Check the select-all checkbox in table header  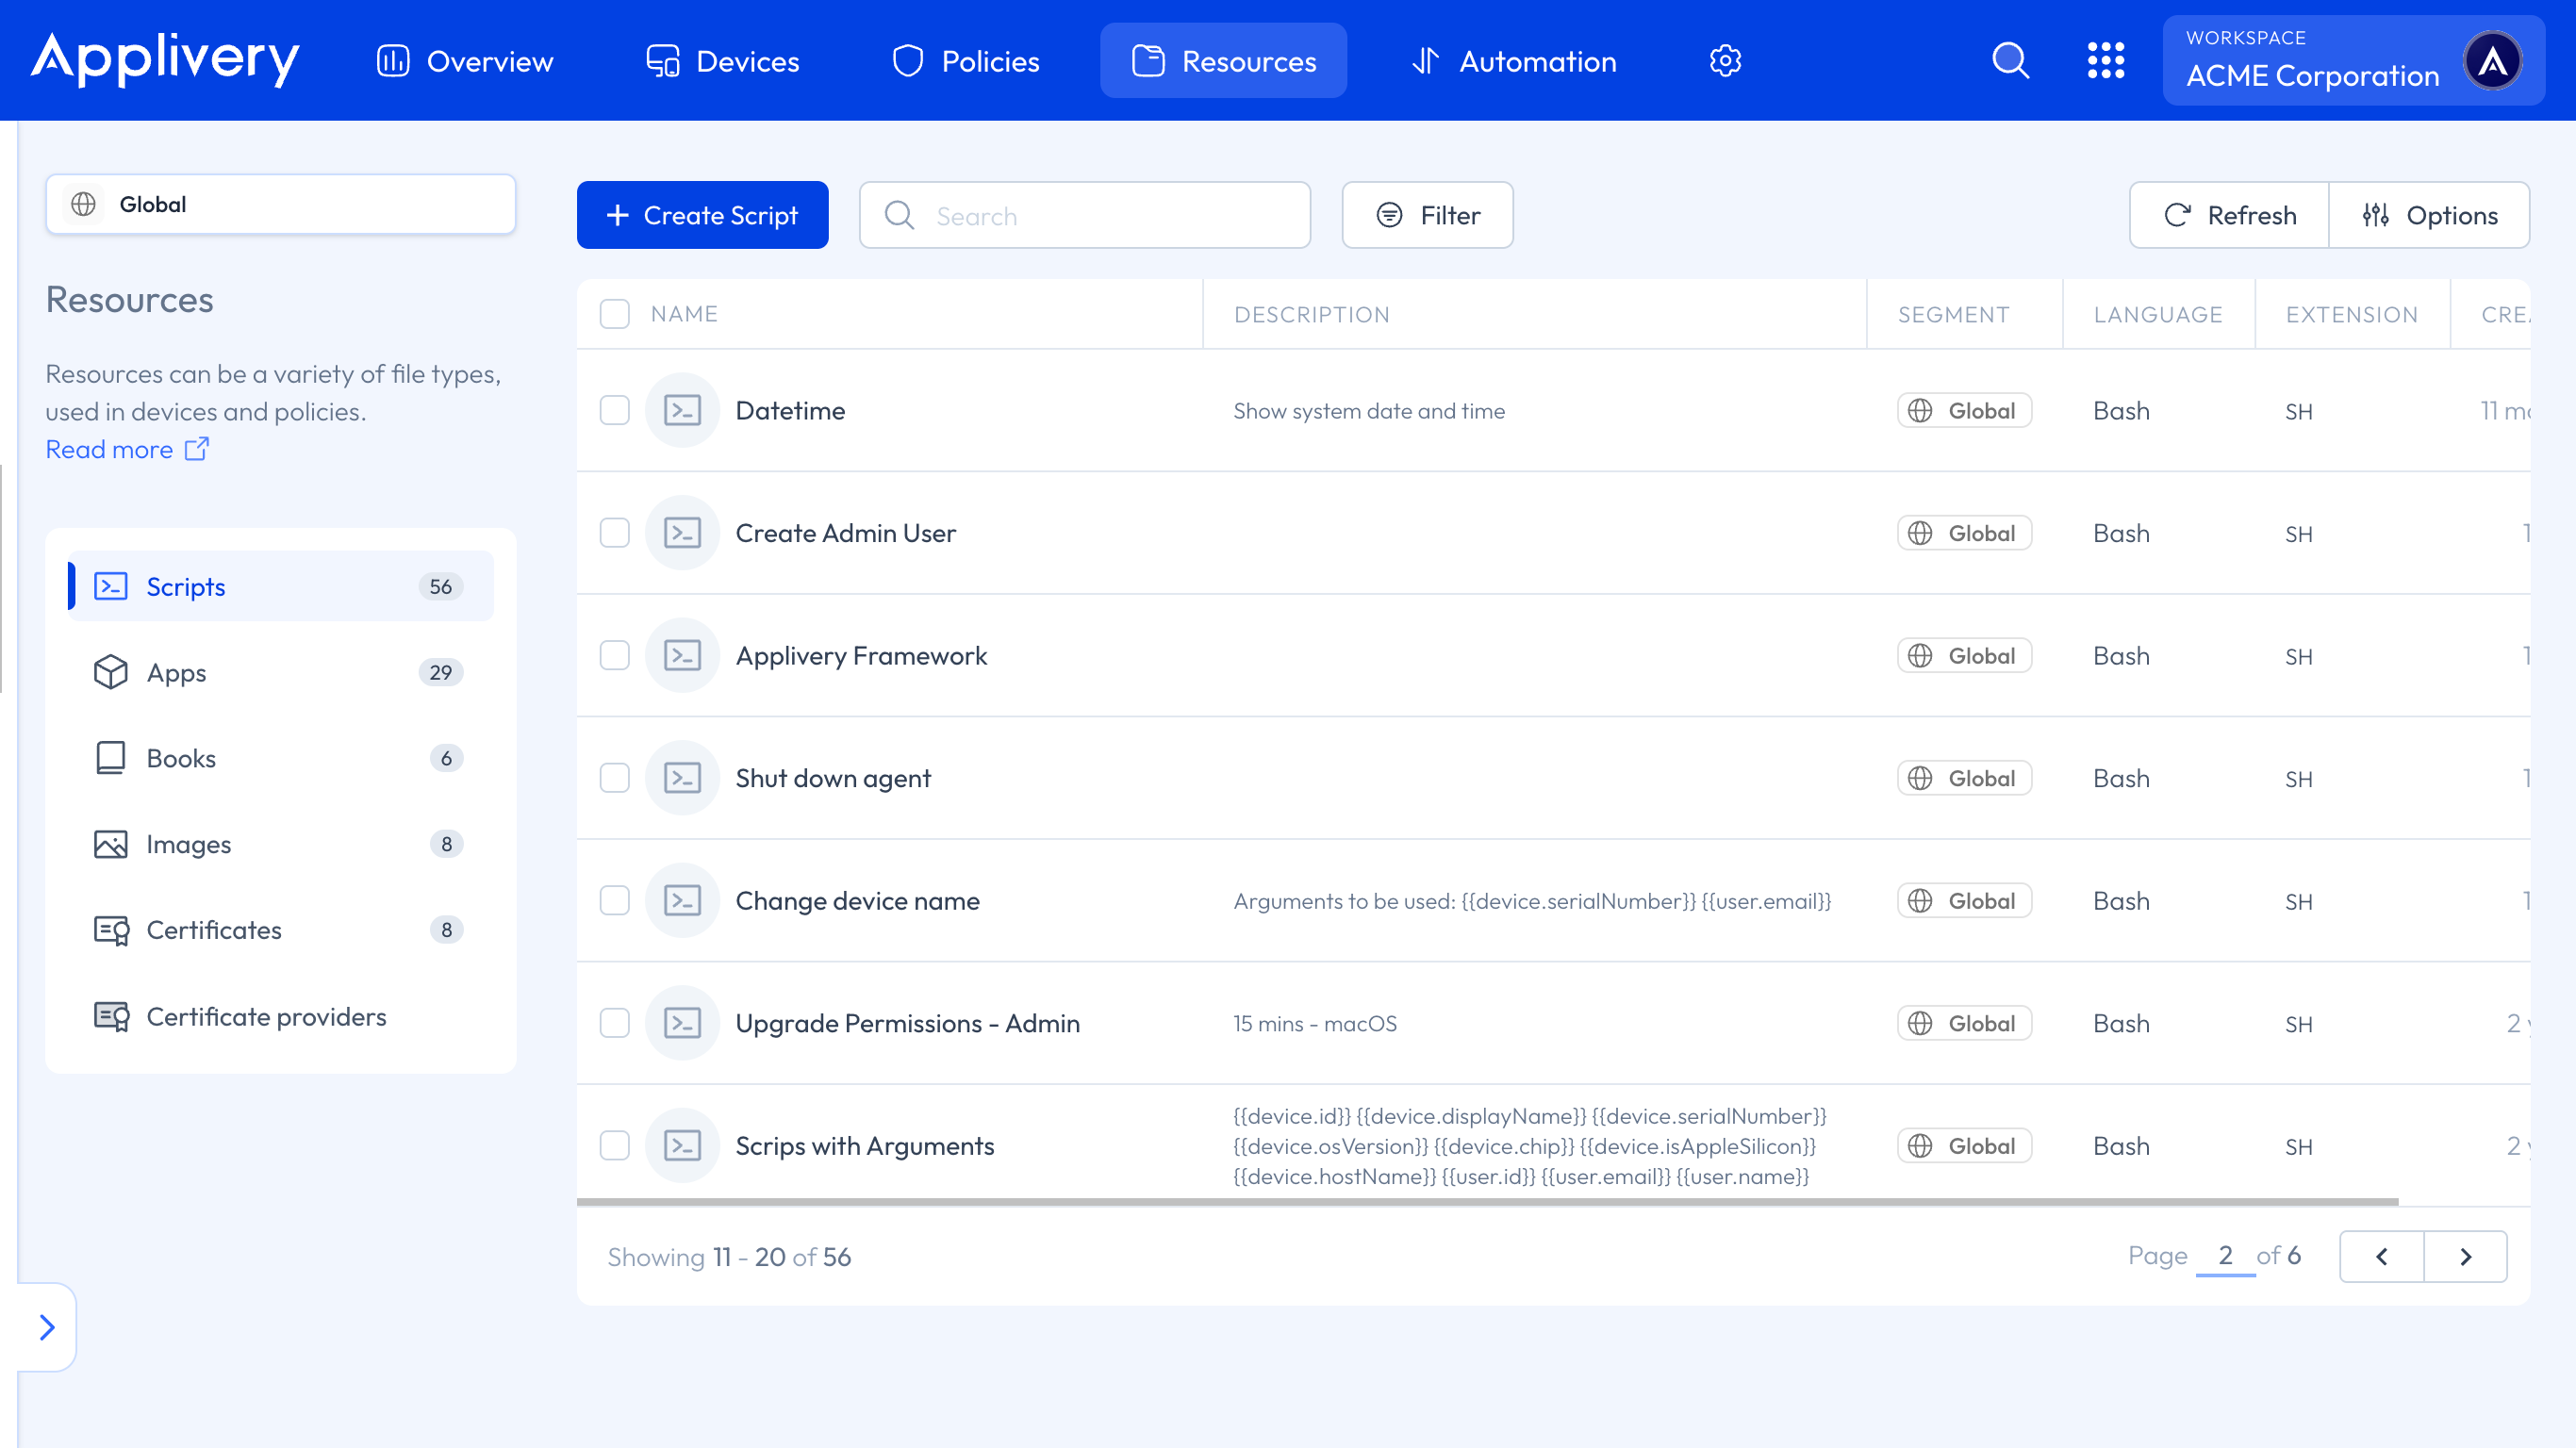[x=614, y=313]
